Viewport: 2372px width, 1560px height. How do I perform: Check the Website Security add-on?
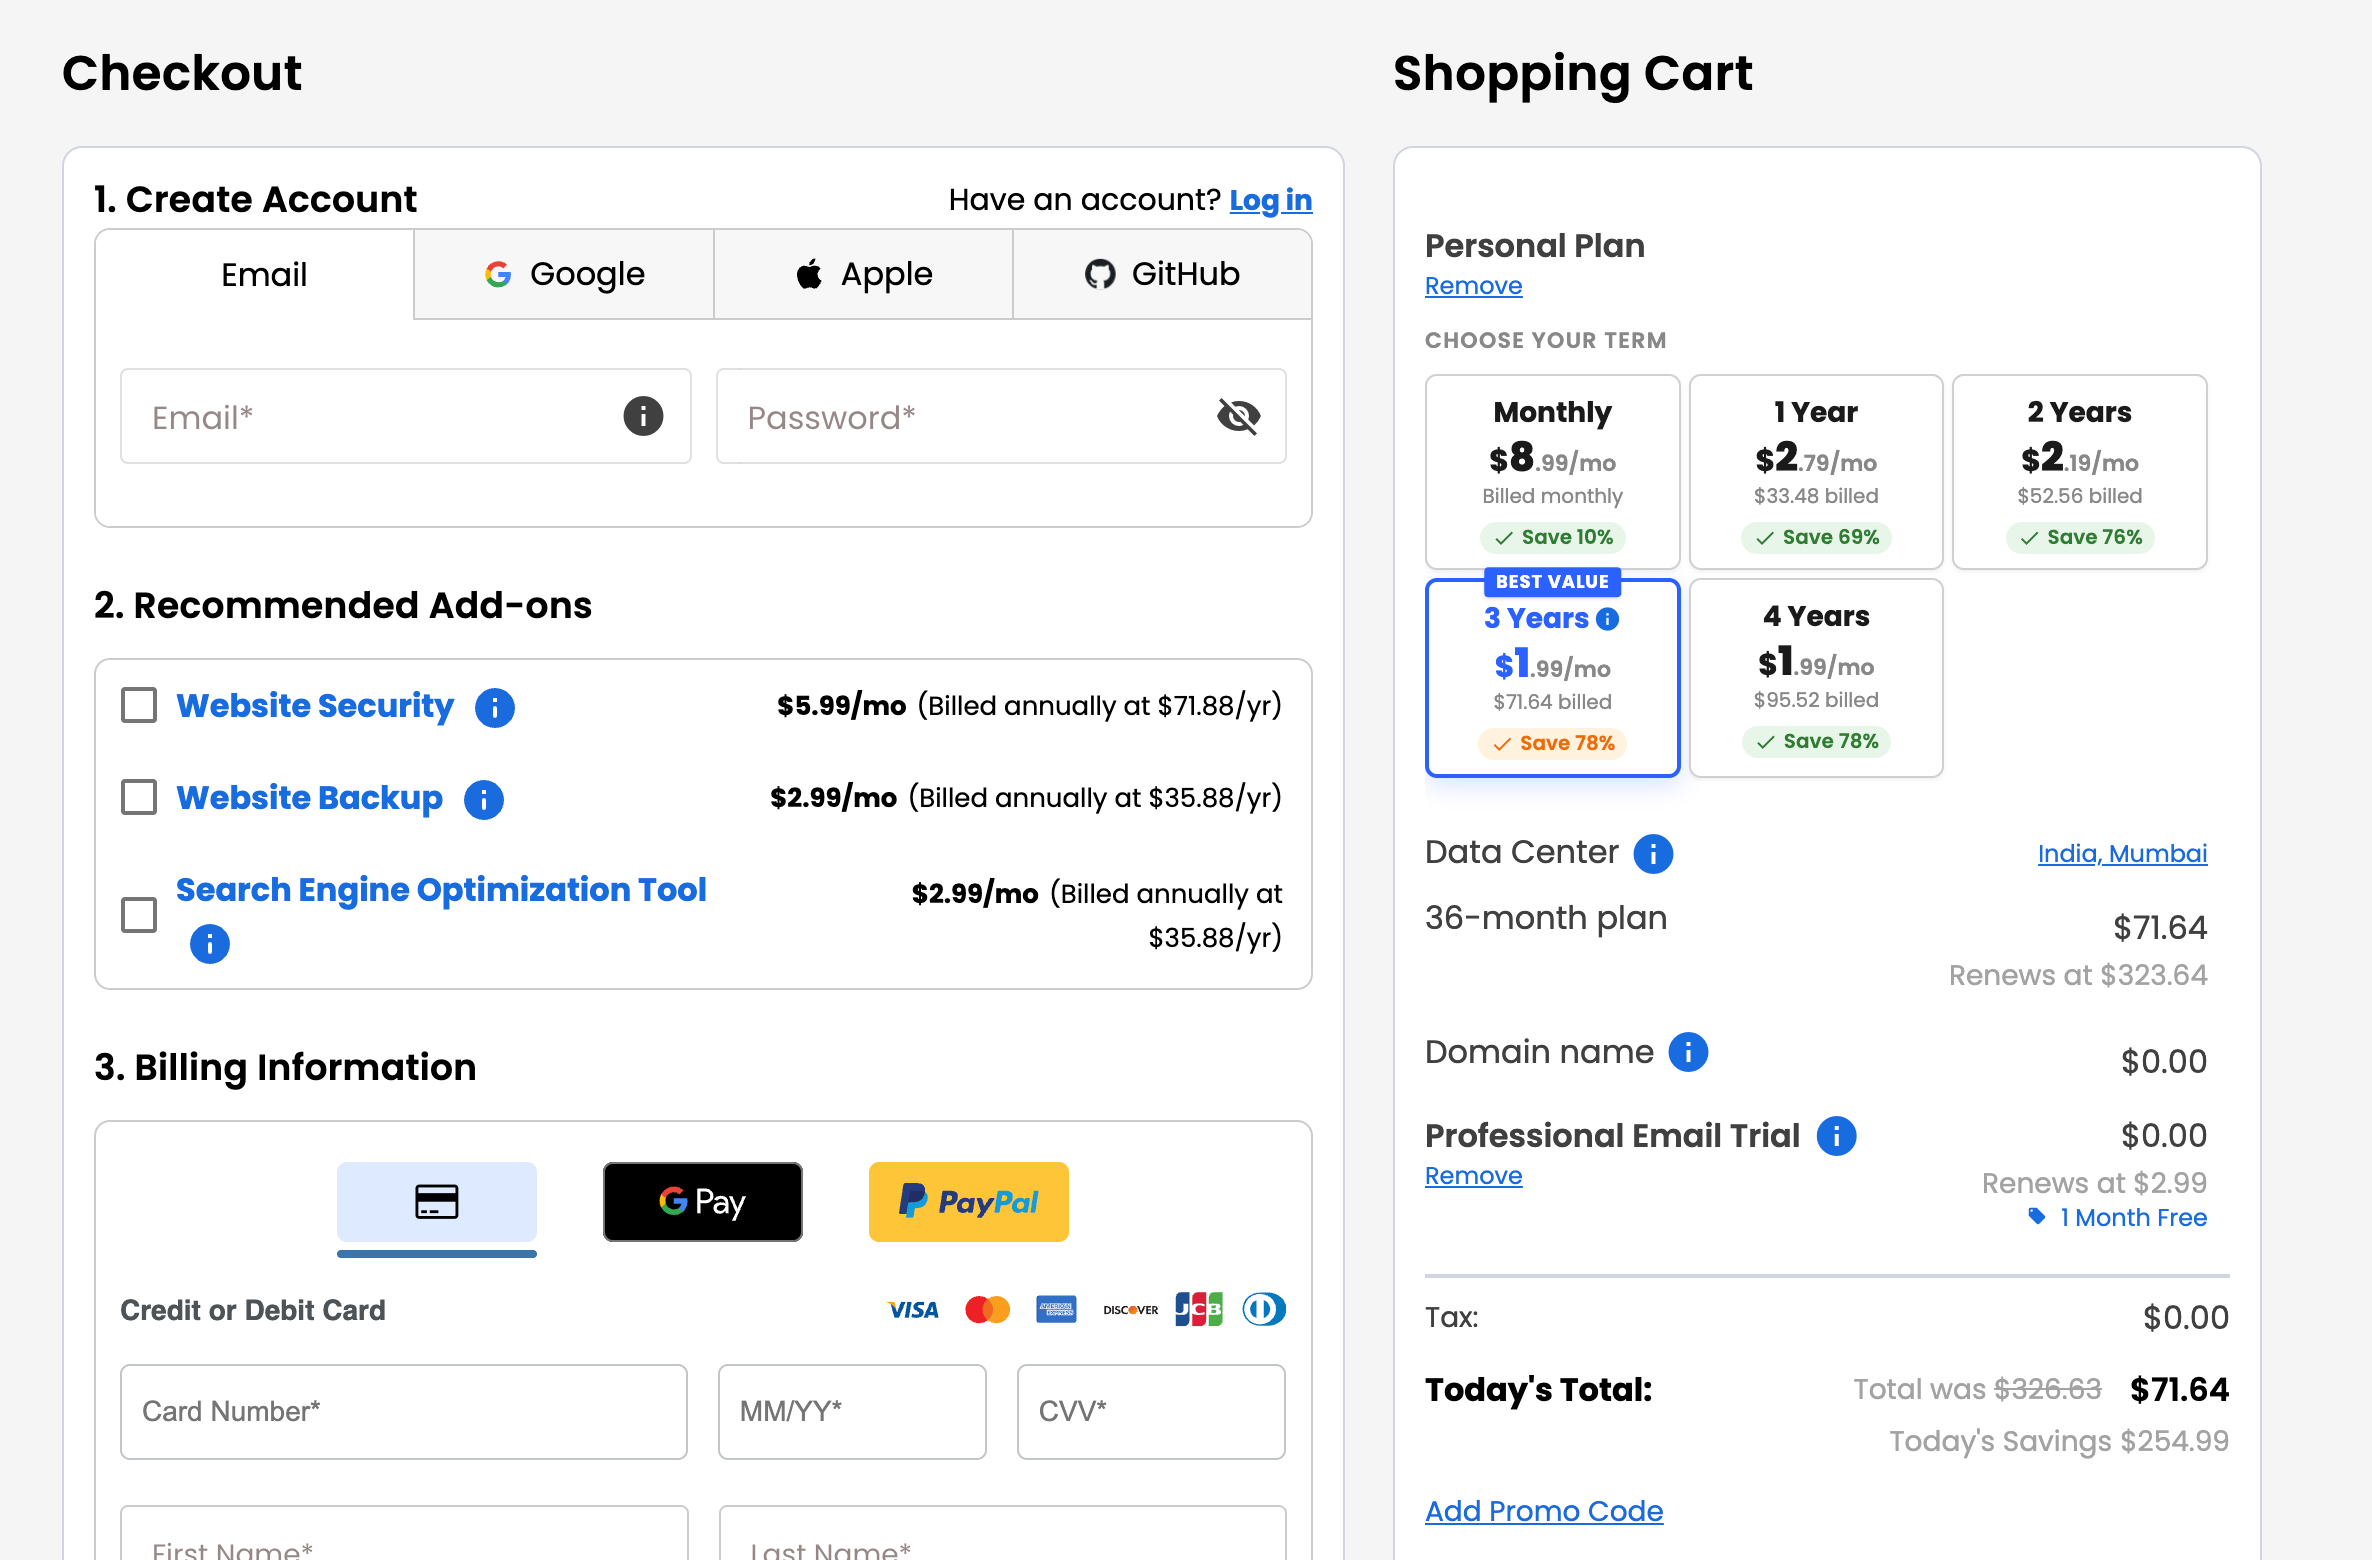pyautogui.click(x=139, y=705)
